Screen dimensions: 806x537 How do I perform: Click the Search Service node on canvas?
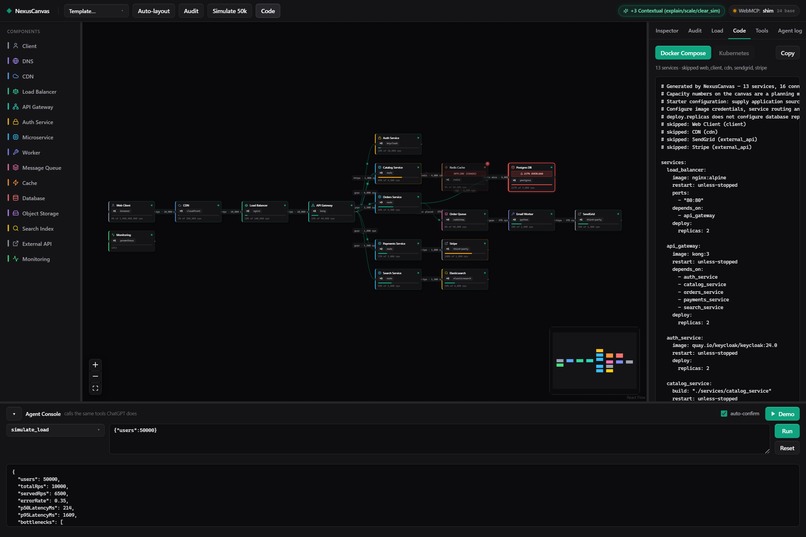click(x=398, y=279)
